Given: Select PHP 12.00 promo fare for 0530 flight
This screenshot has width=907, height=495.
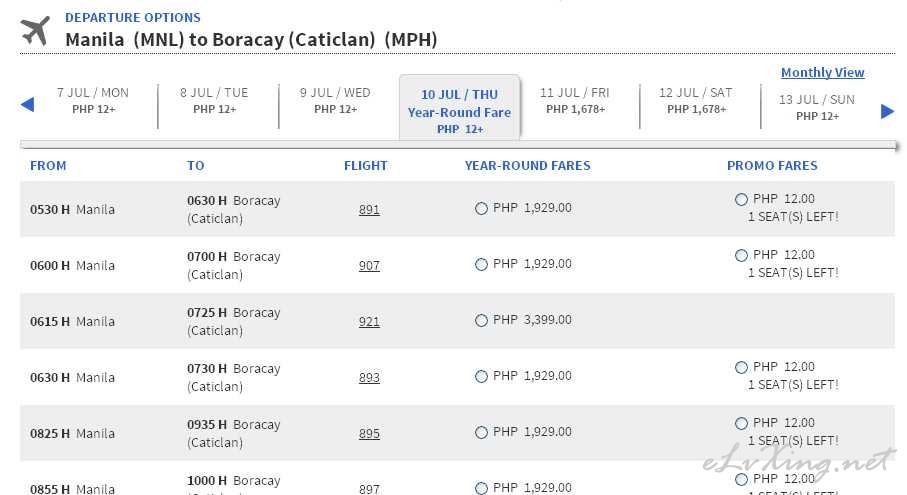Looking at the screenshot, I should [741, 200].
